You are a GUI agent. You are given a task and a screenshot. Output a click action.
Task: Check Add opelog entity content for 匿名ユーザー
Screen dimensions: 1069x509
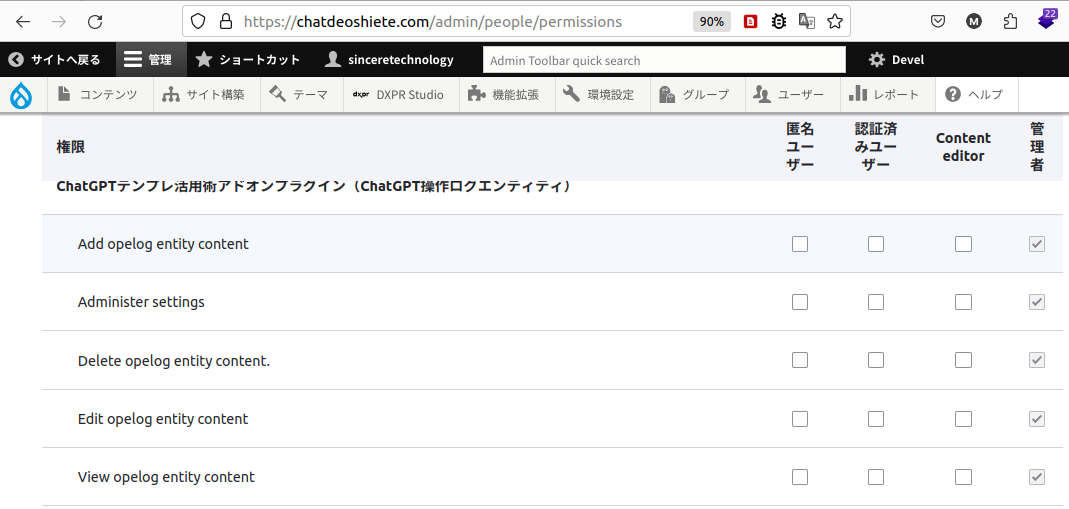[800, 244]
